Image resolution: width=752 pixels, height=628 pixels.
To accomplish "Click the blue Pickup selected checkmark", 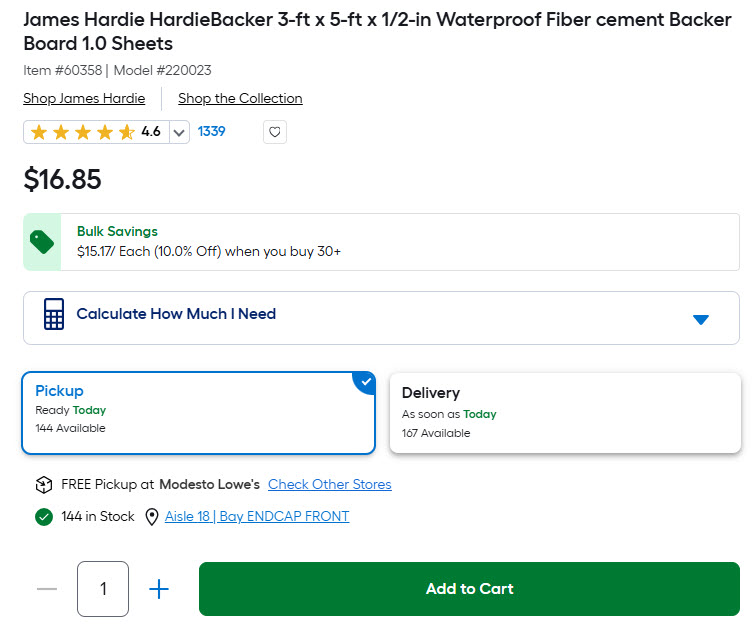I will [366, 381].
